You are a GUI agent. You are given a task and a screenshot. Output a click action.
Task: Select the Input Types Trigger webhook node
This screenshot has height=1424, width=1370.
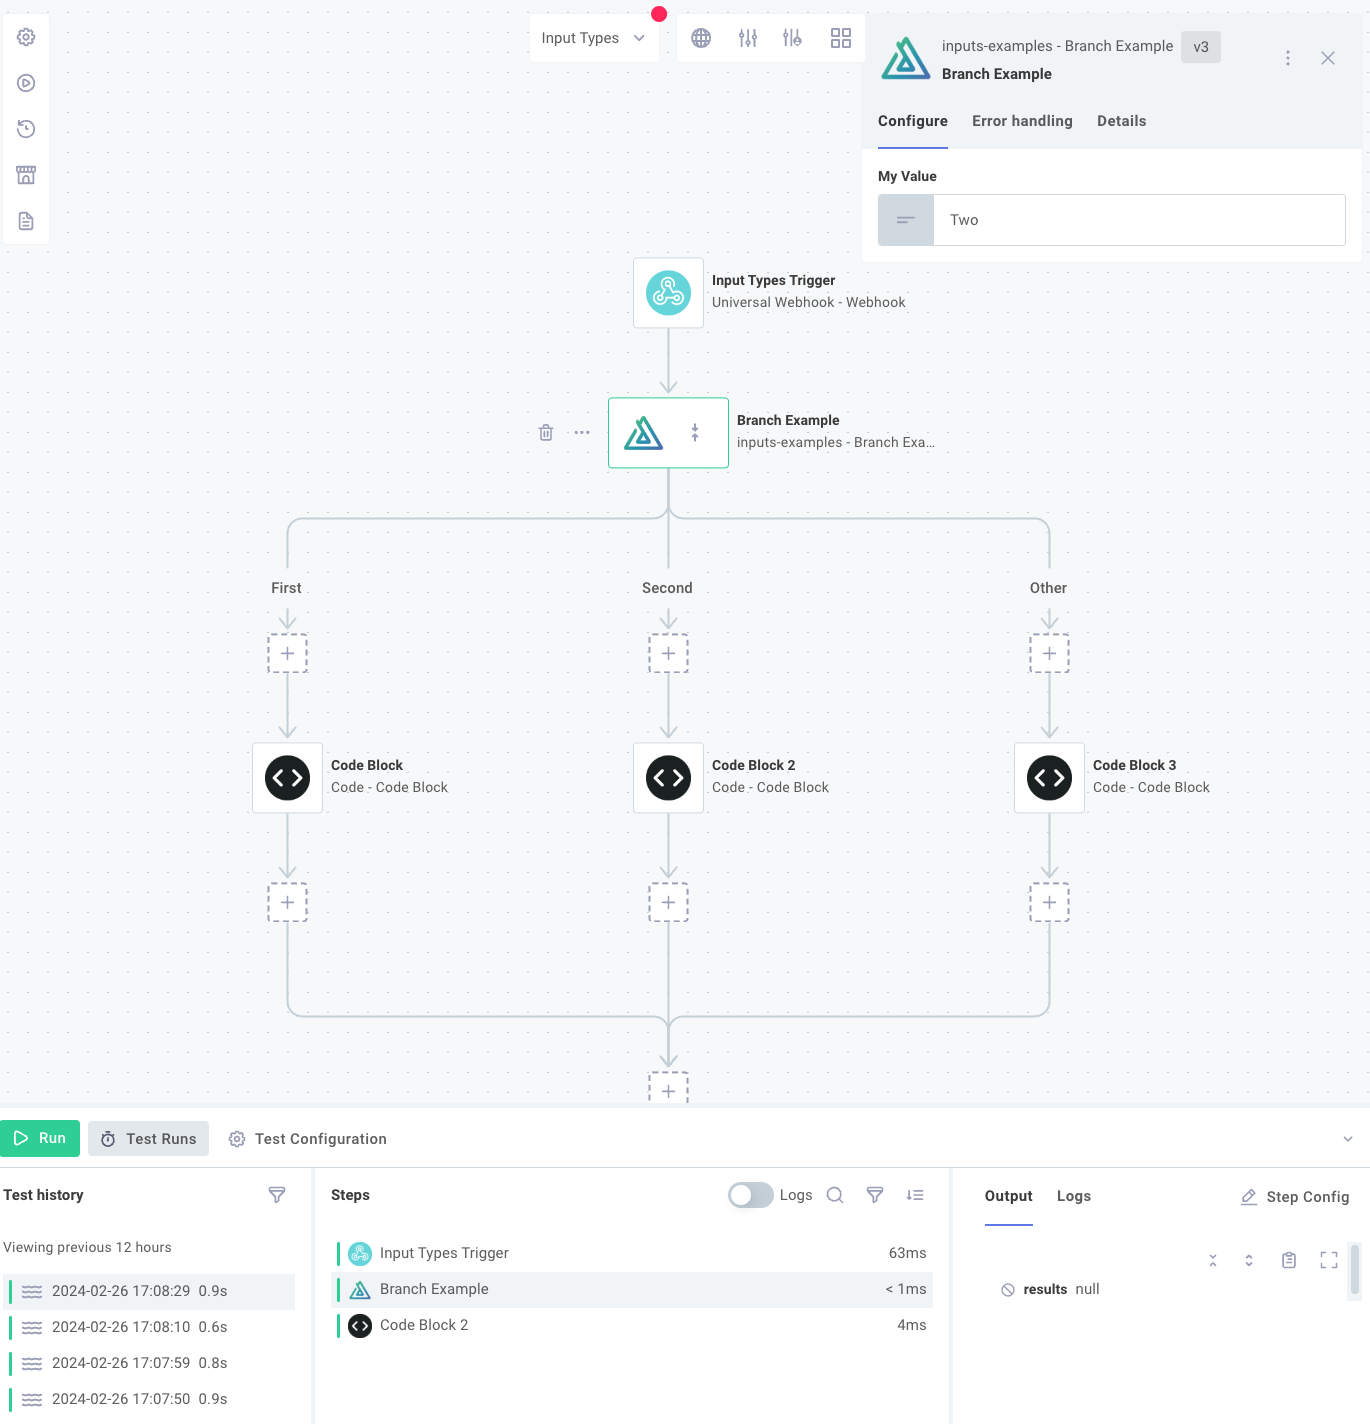click(668, 293)
